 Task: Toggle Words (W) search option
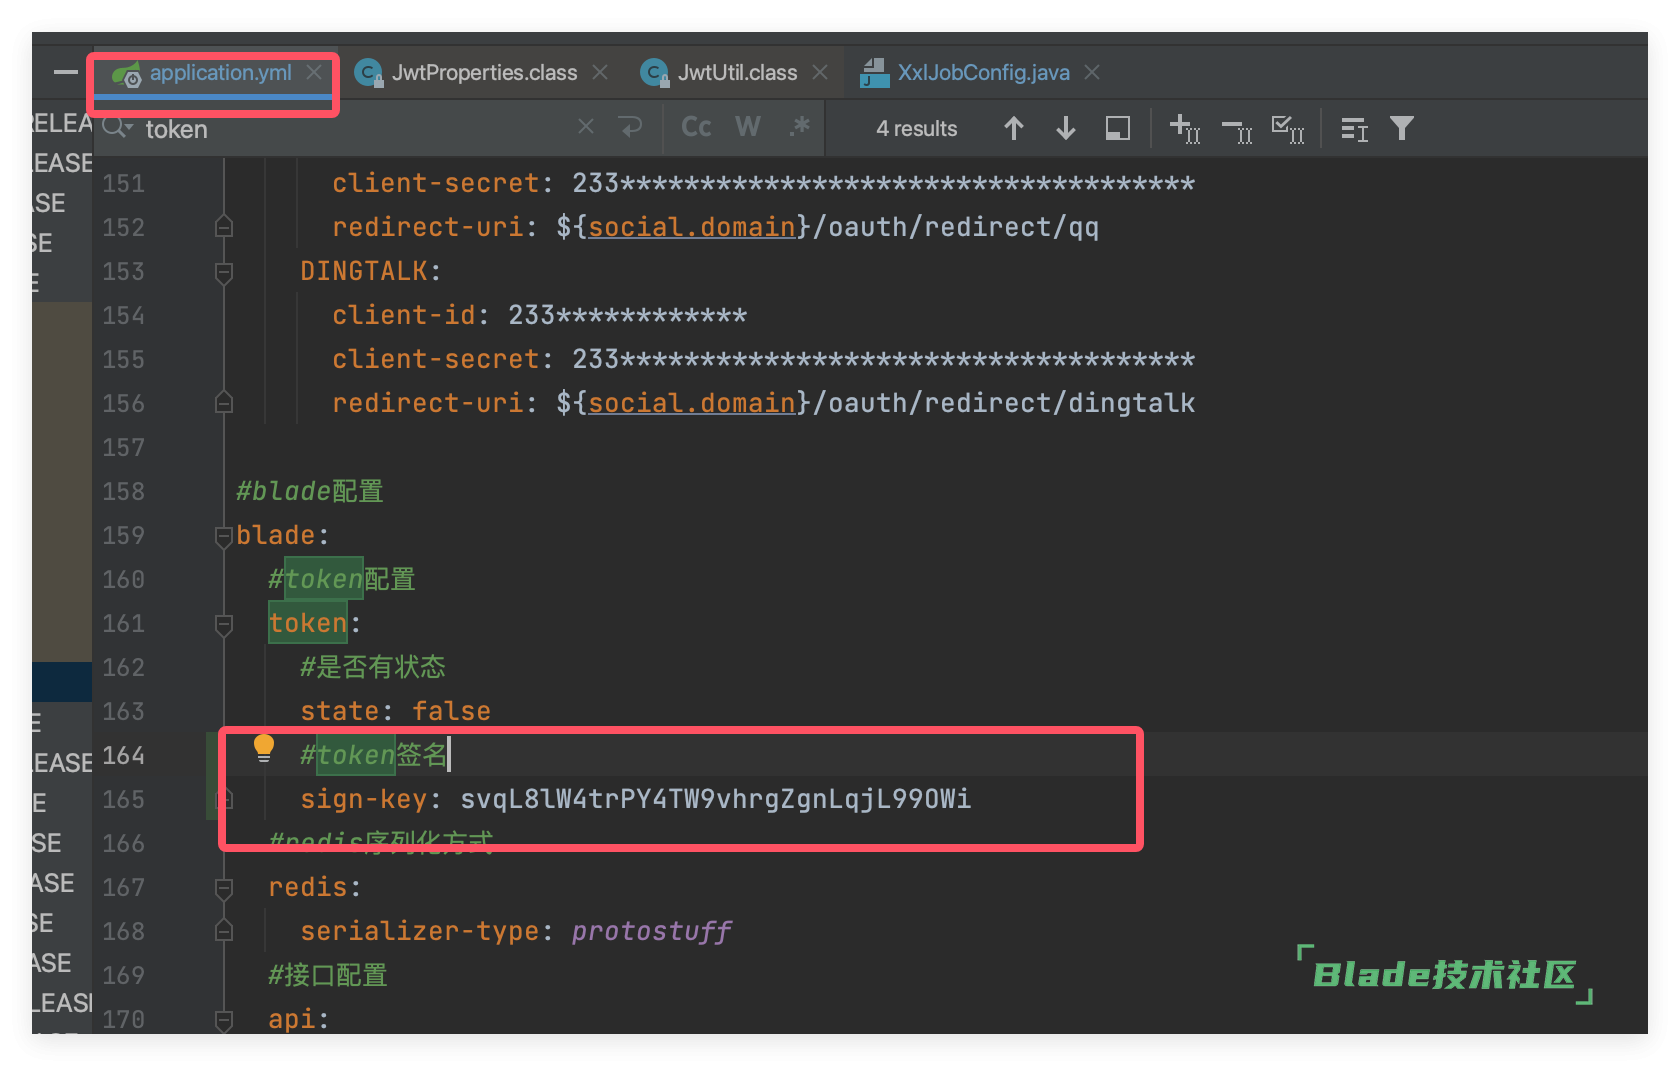(748, 127)
